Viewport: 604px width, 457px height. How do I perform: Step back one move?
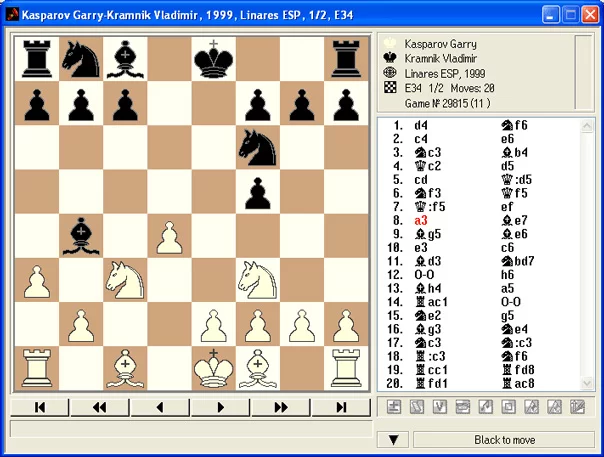pyautogui.click(x=160, y=407)
